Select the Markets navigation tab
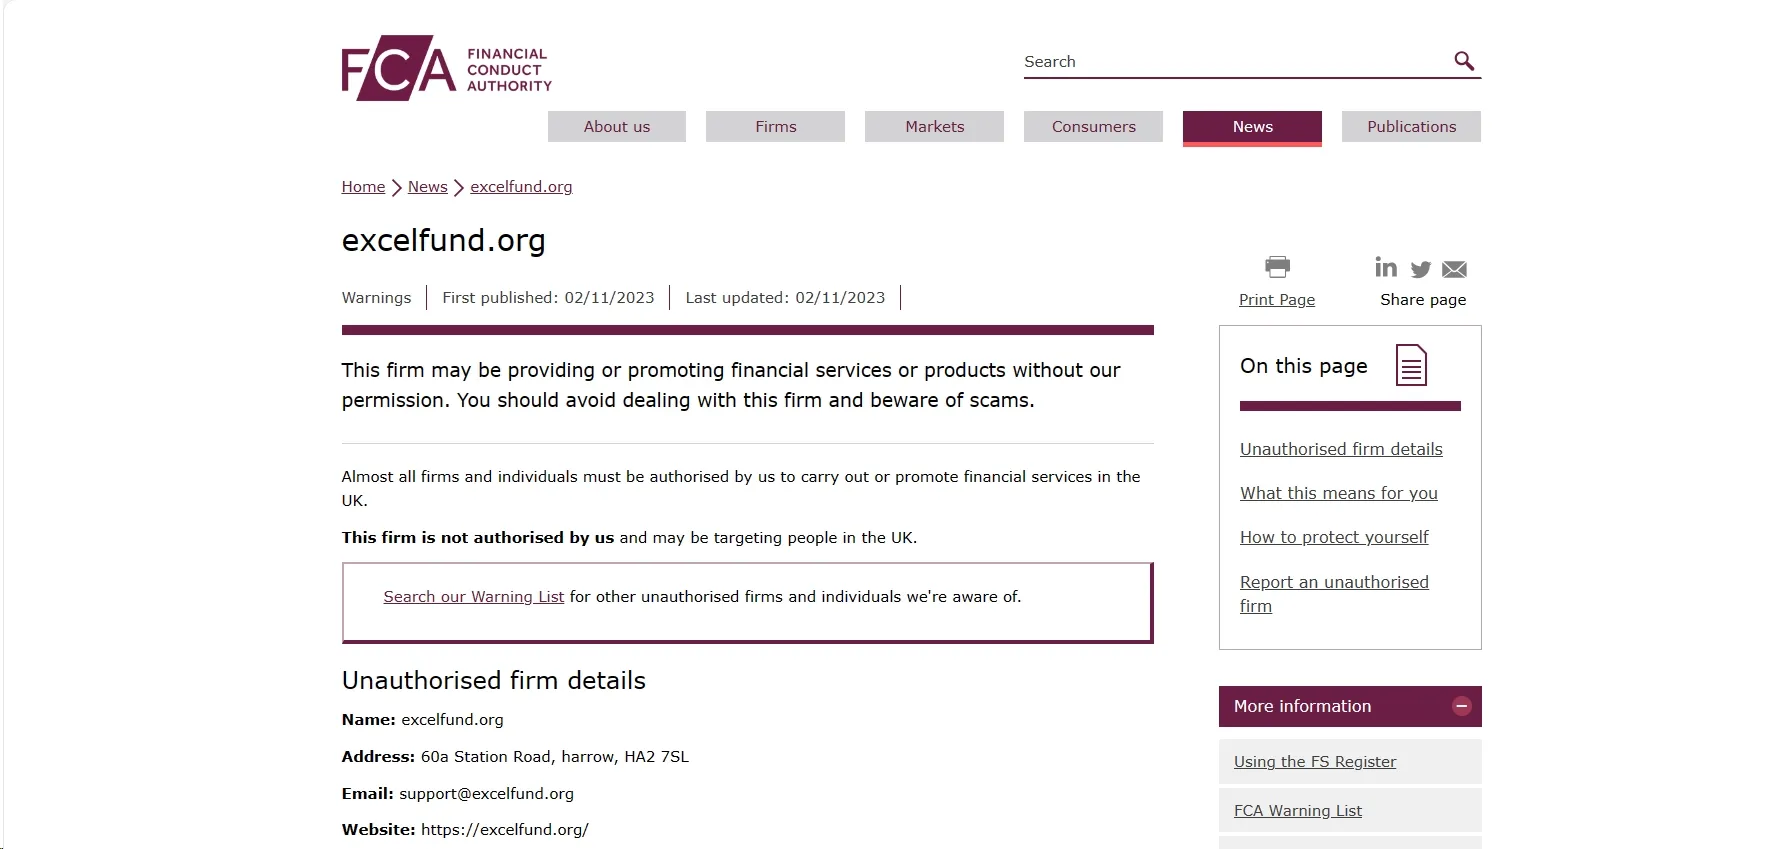 (934, 127)
